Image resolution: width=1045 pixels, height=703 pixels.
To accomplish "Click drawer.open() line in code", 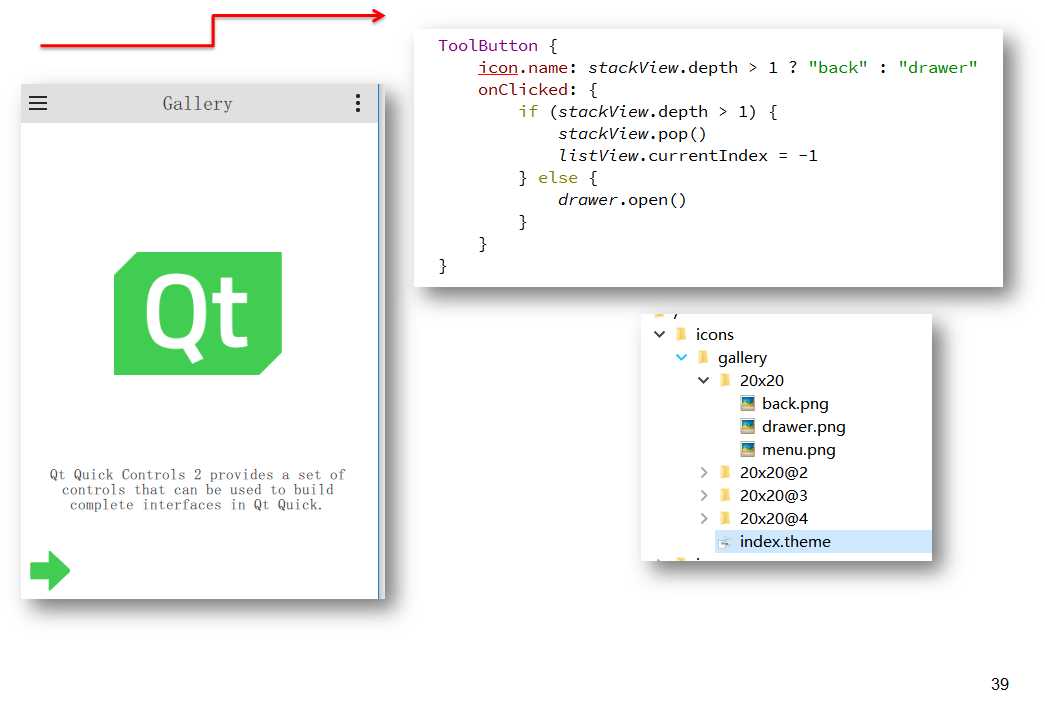I will click(x=622, y=199).
